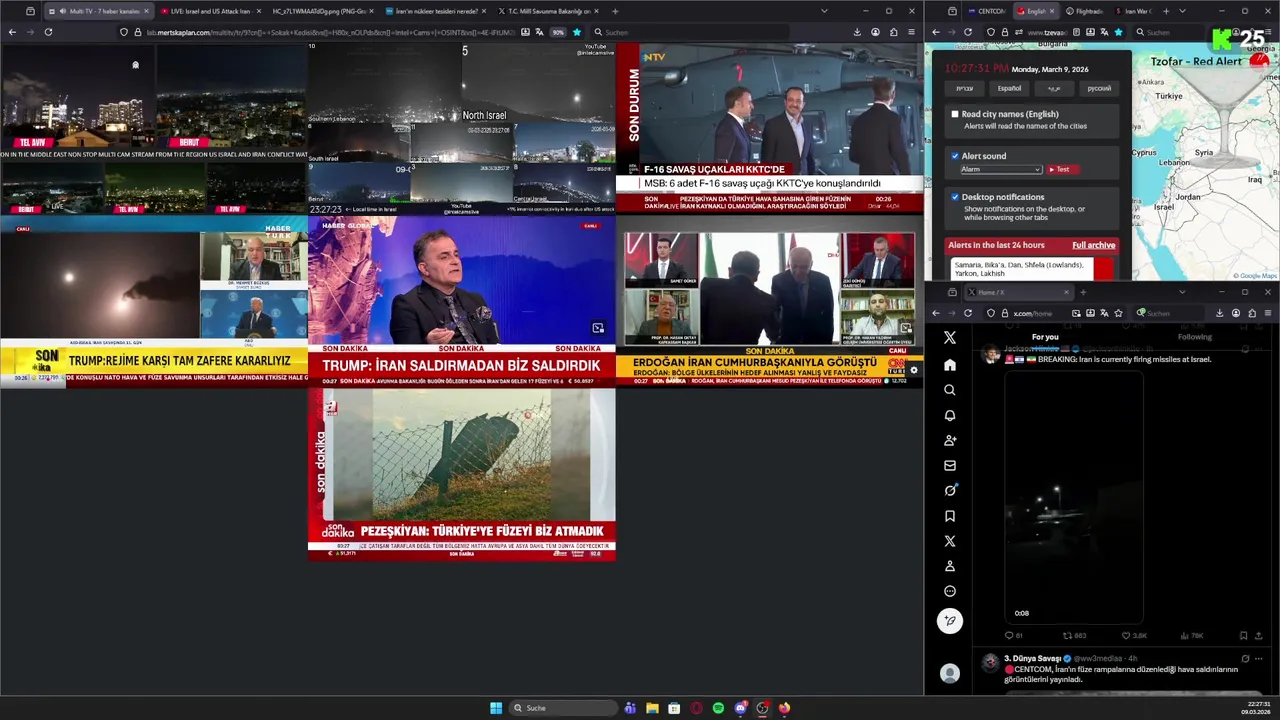
Task: Open the Windows Start menu
Action: 496,708
